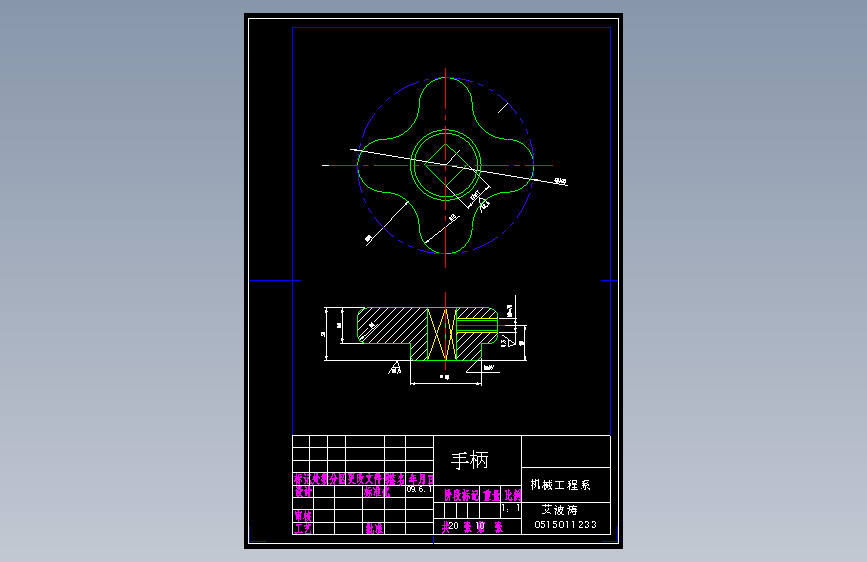Click the green square at top view center
Screen dimensions: 867x562
coord(446,165)
